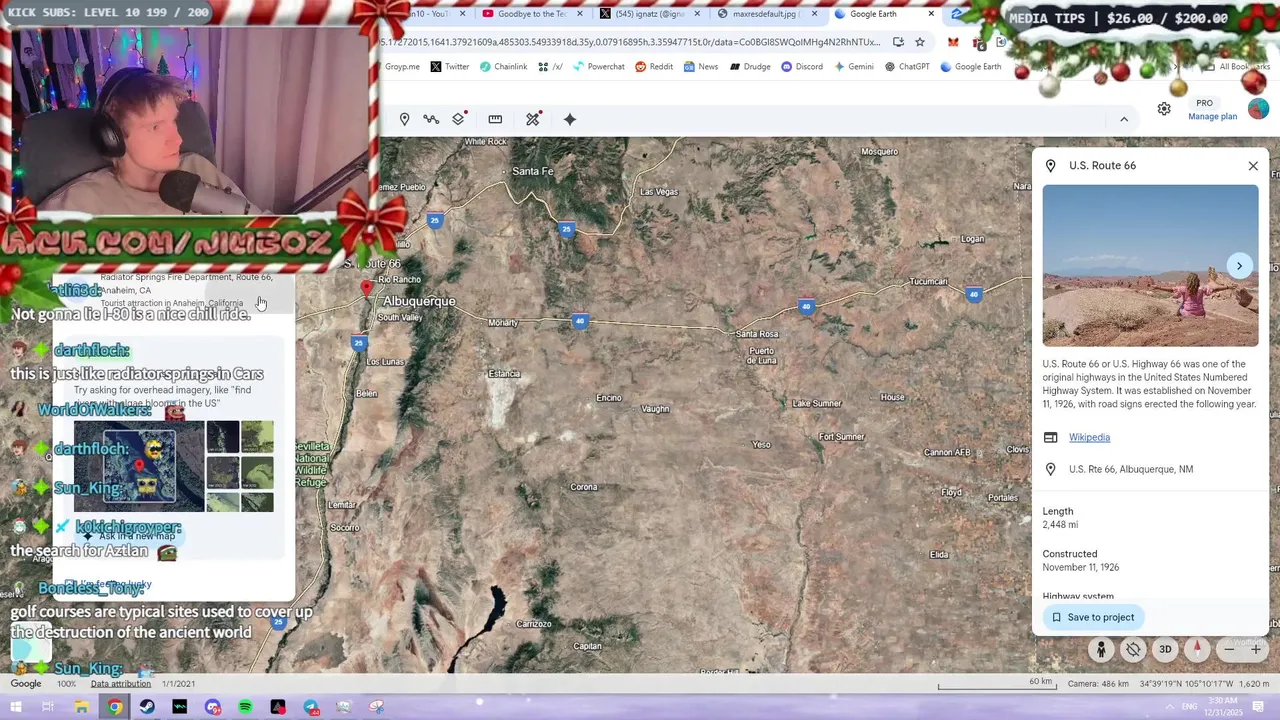This screenshot has width=1280, height=720.
Task: Open the Route 66 photo thumbnail
Action: coord(1150,266)
